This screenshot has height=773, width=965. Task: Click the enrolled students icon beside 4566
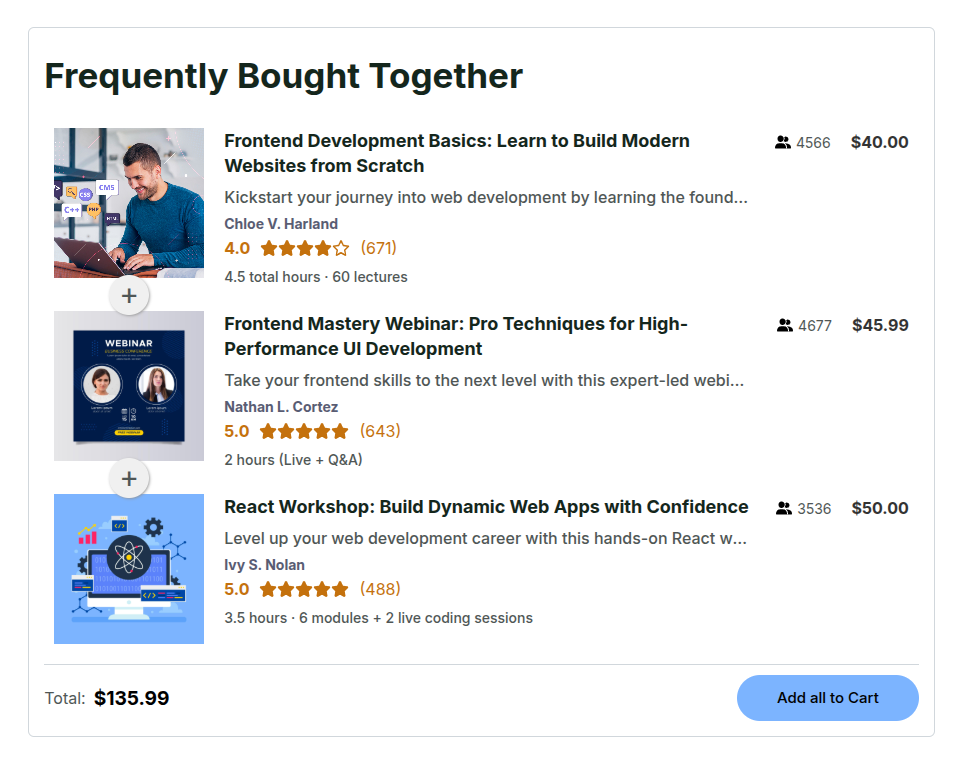click(x=783, y=143)
